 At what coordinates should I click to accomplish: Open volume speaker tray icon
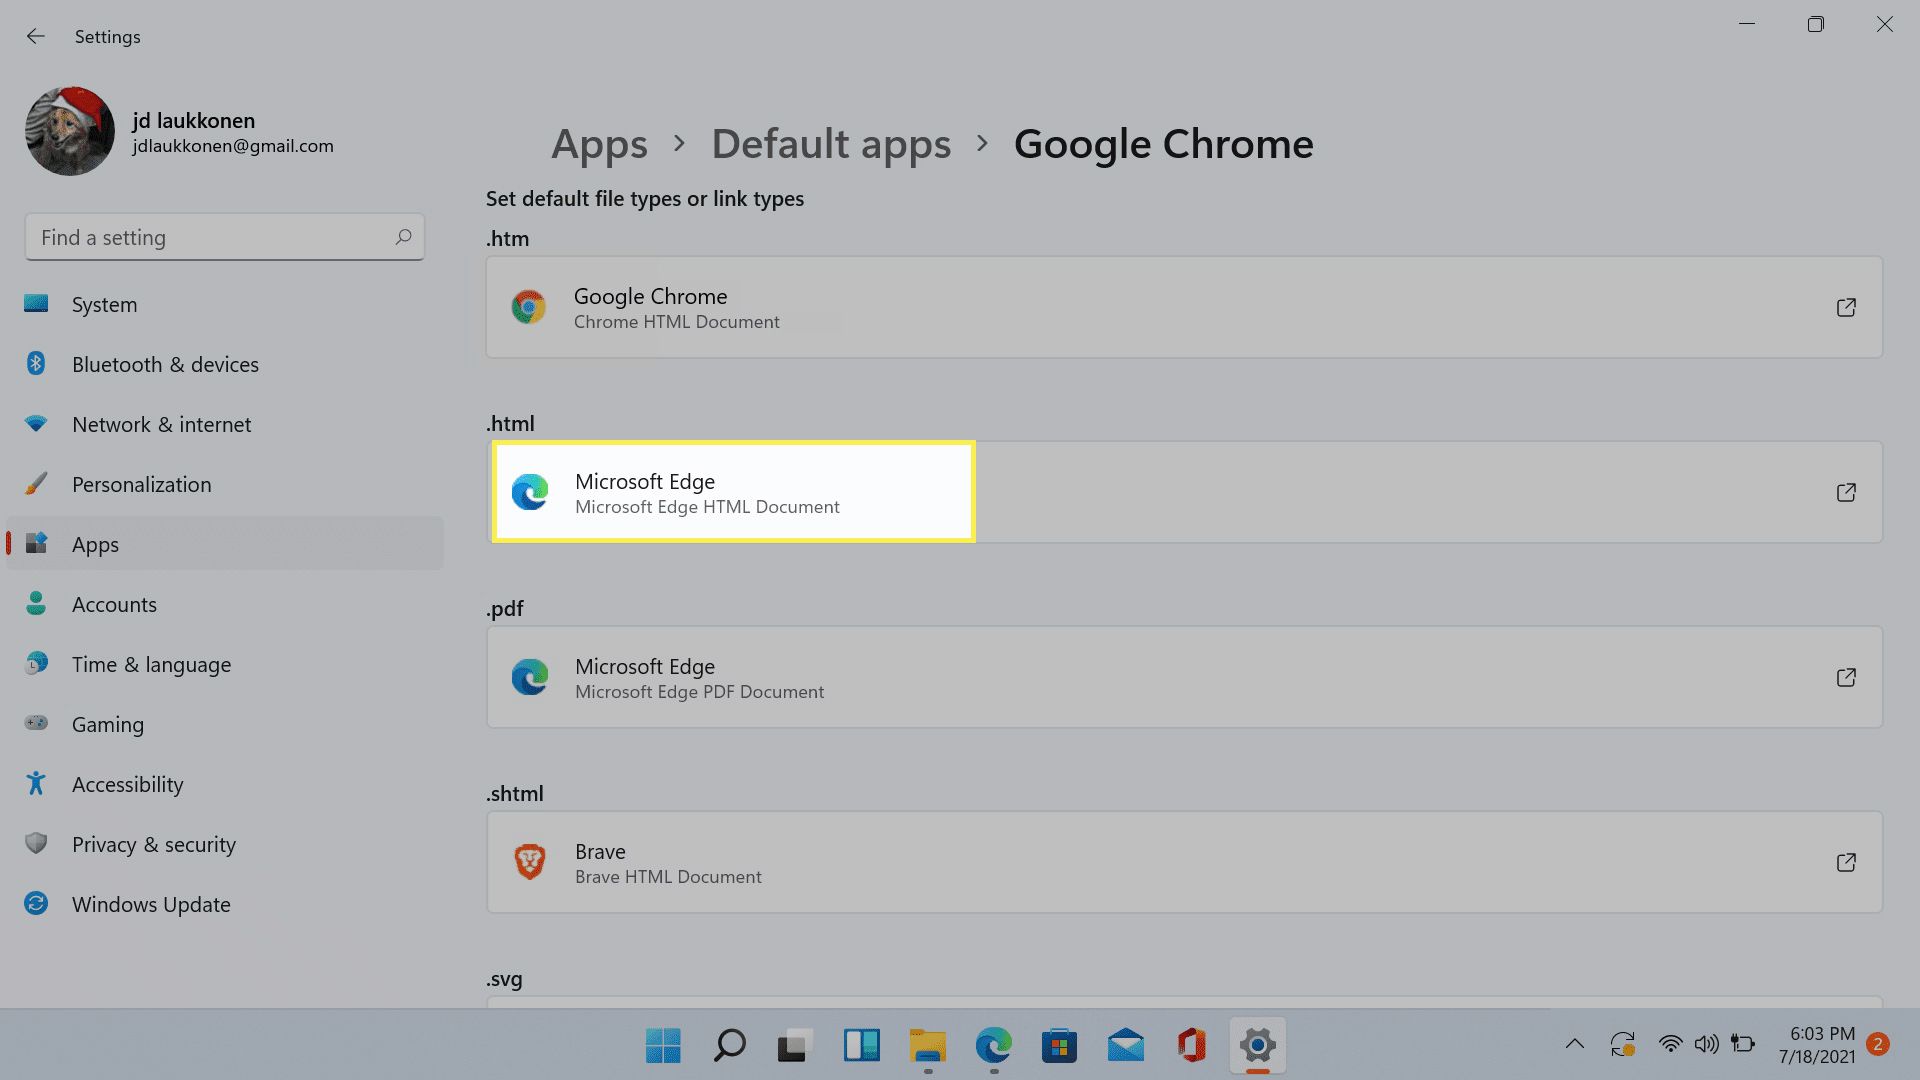(x=1706, y=1044)
